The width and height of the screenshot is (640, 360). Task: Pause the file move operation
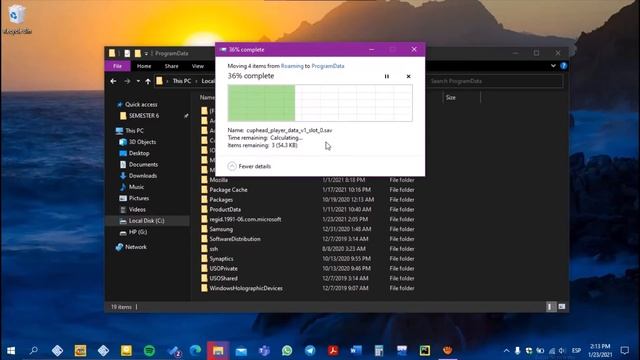387,76
